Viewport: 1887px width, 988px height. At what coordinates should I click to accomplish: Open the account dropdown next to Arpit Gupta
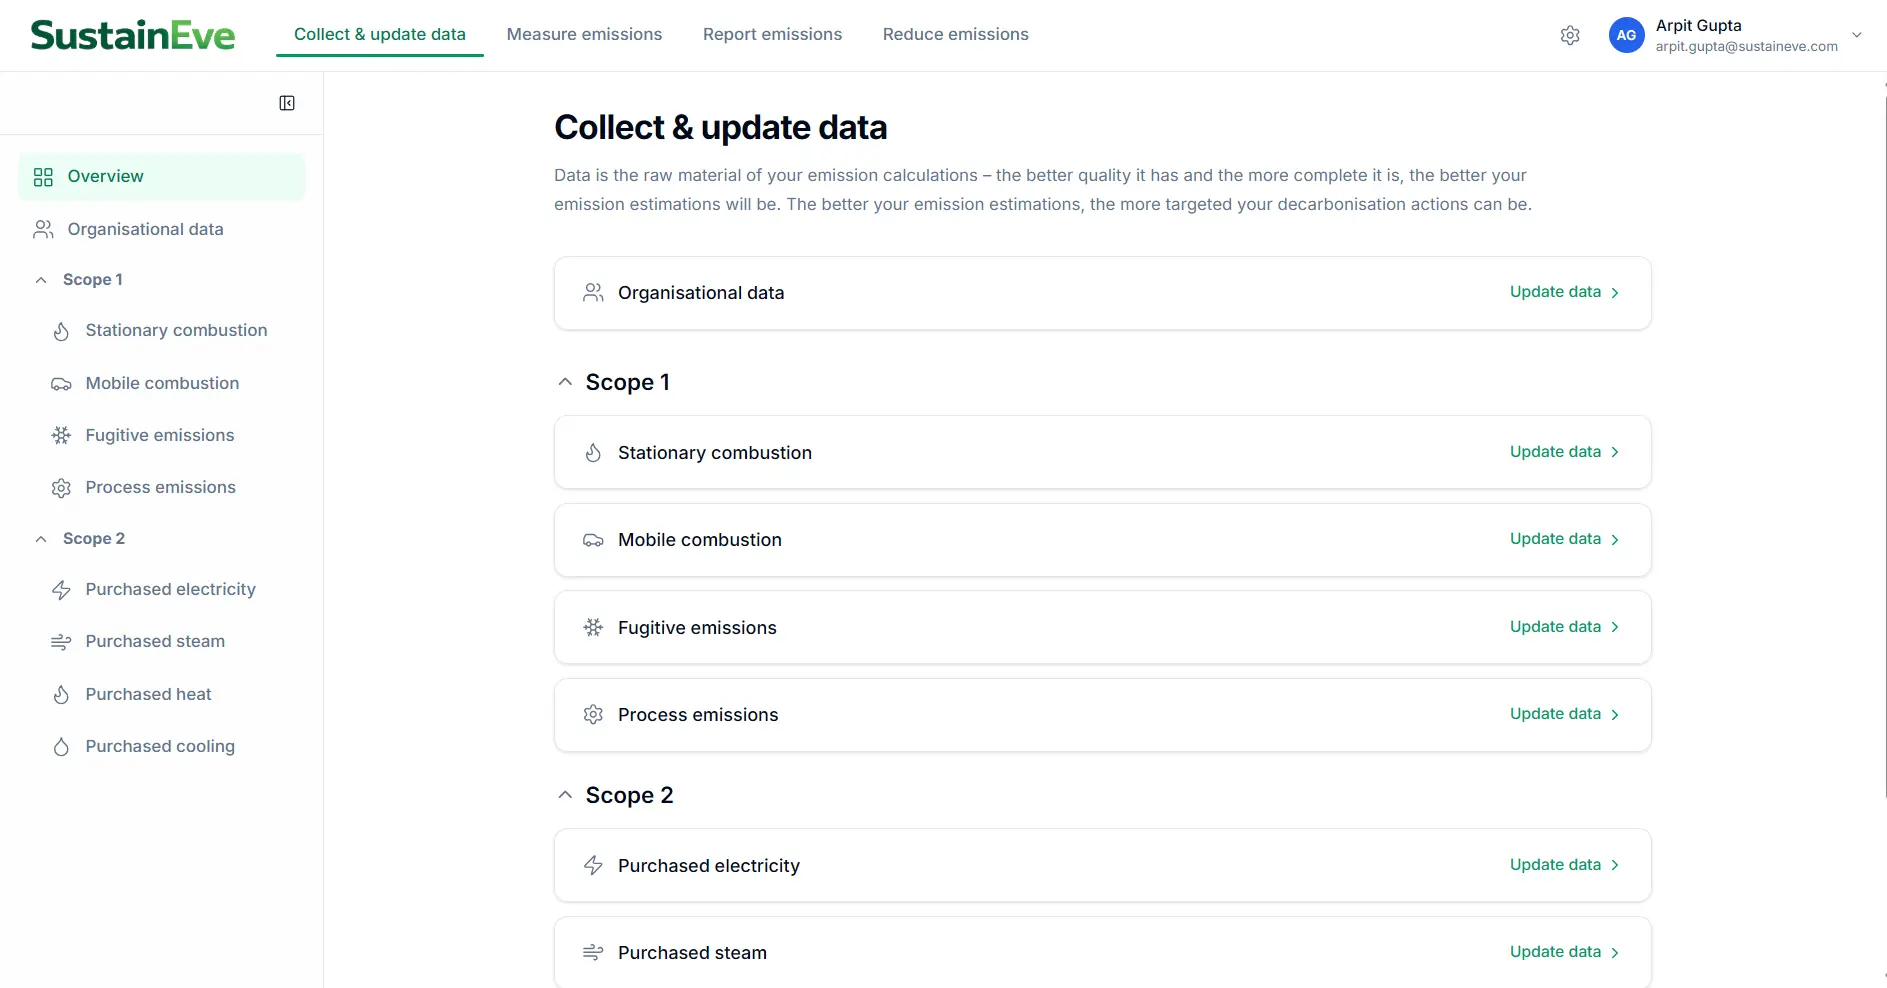[1857, 35]
